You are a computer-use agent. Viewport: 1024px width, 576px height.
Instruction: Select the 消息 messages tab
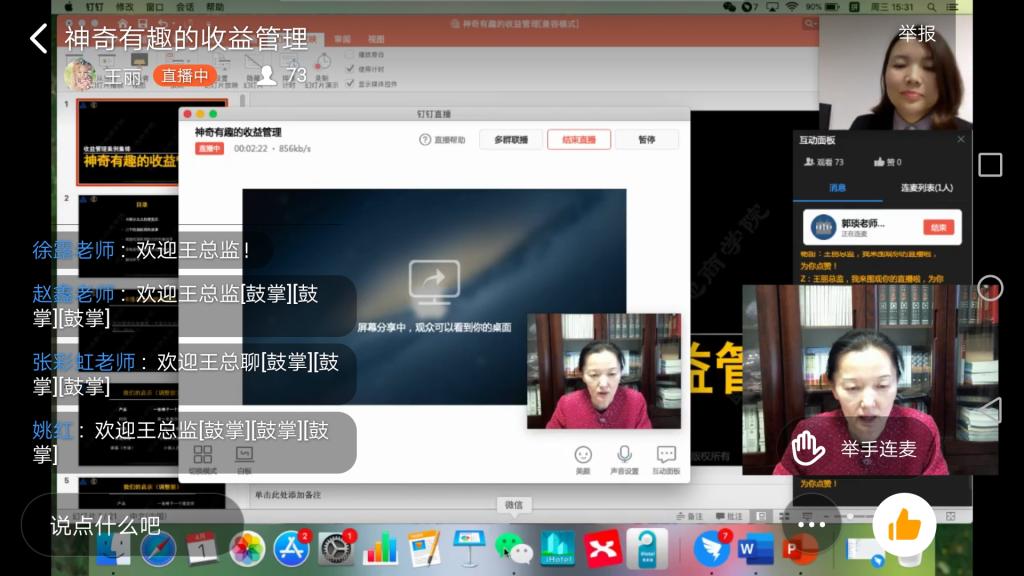click(837, 188)
